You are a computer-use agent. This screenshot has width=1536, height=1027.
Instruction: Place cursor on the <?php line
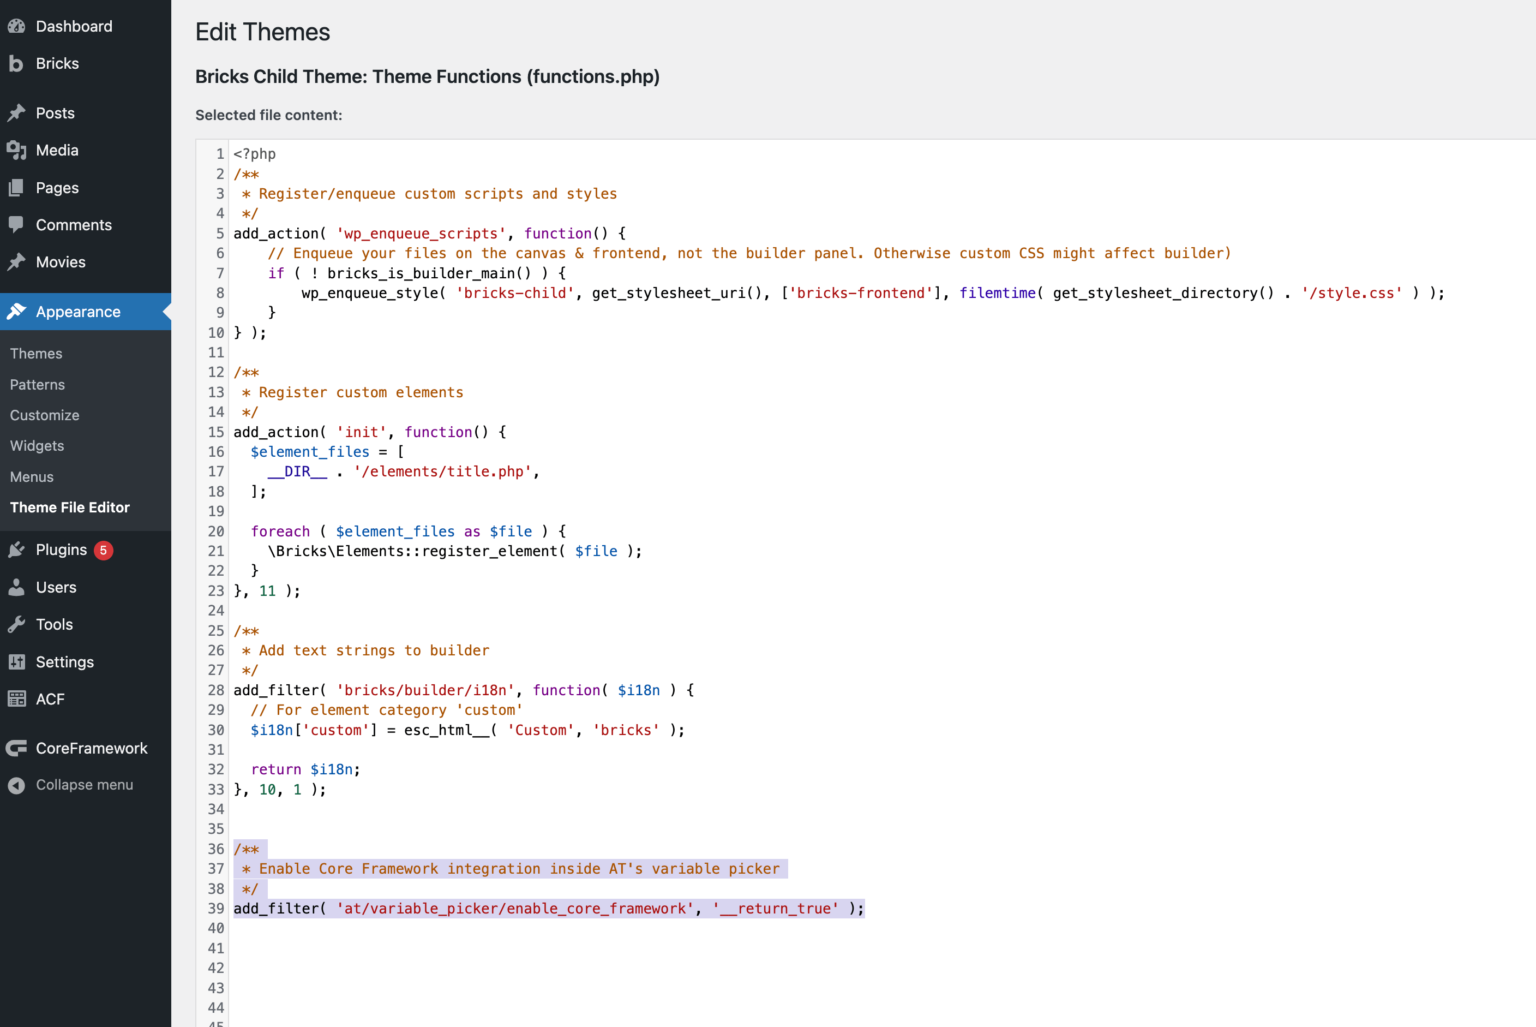coord(255,154)
